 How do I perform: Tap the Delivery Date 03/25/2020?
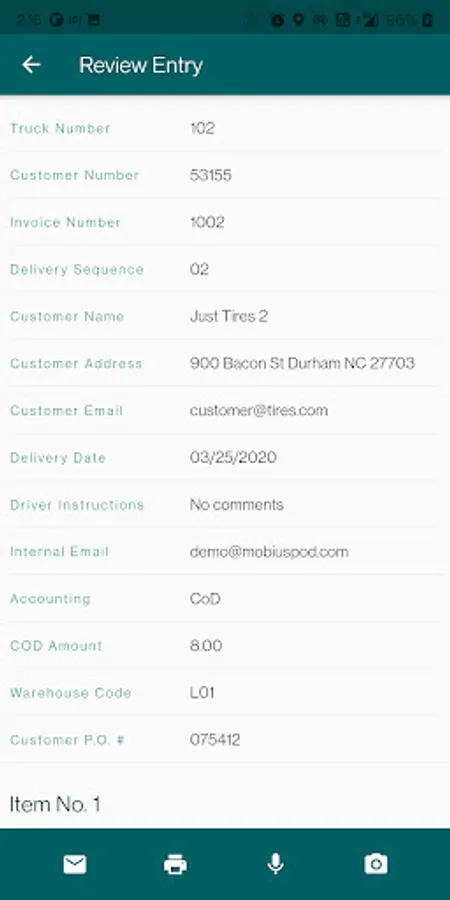233,457
